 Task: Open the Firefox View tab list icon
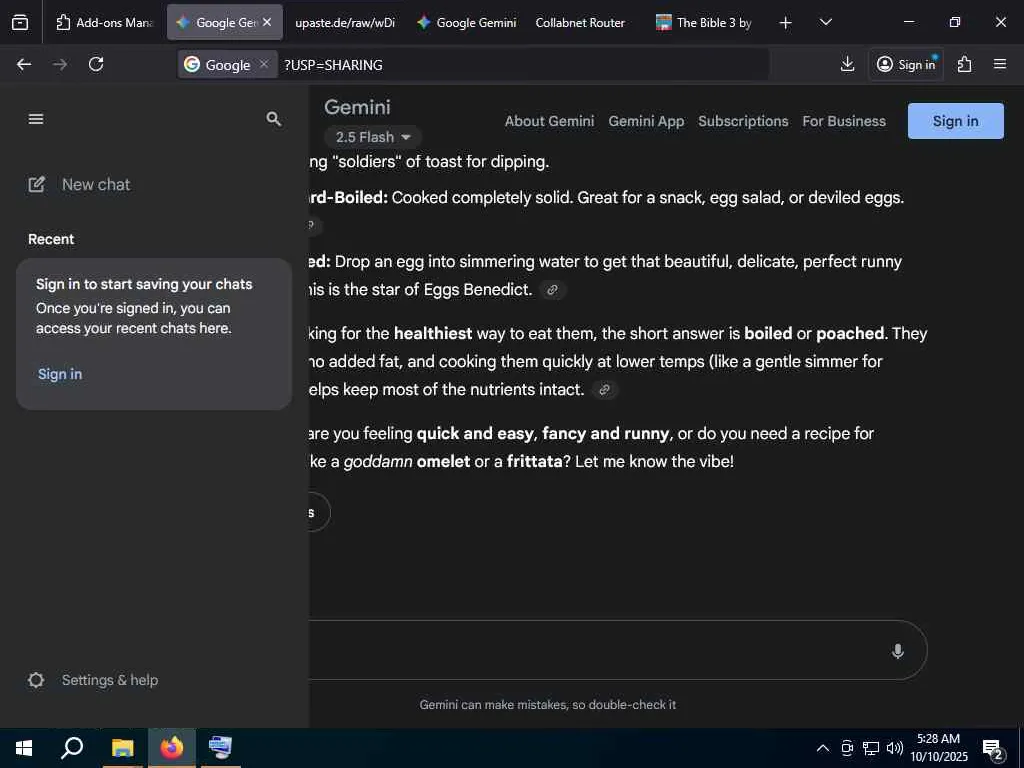point(20,22)
